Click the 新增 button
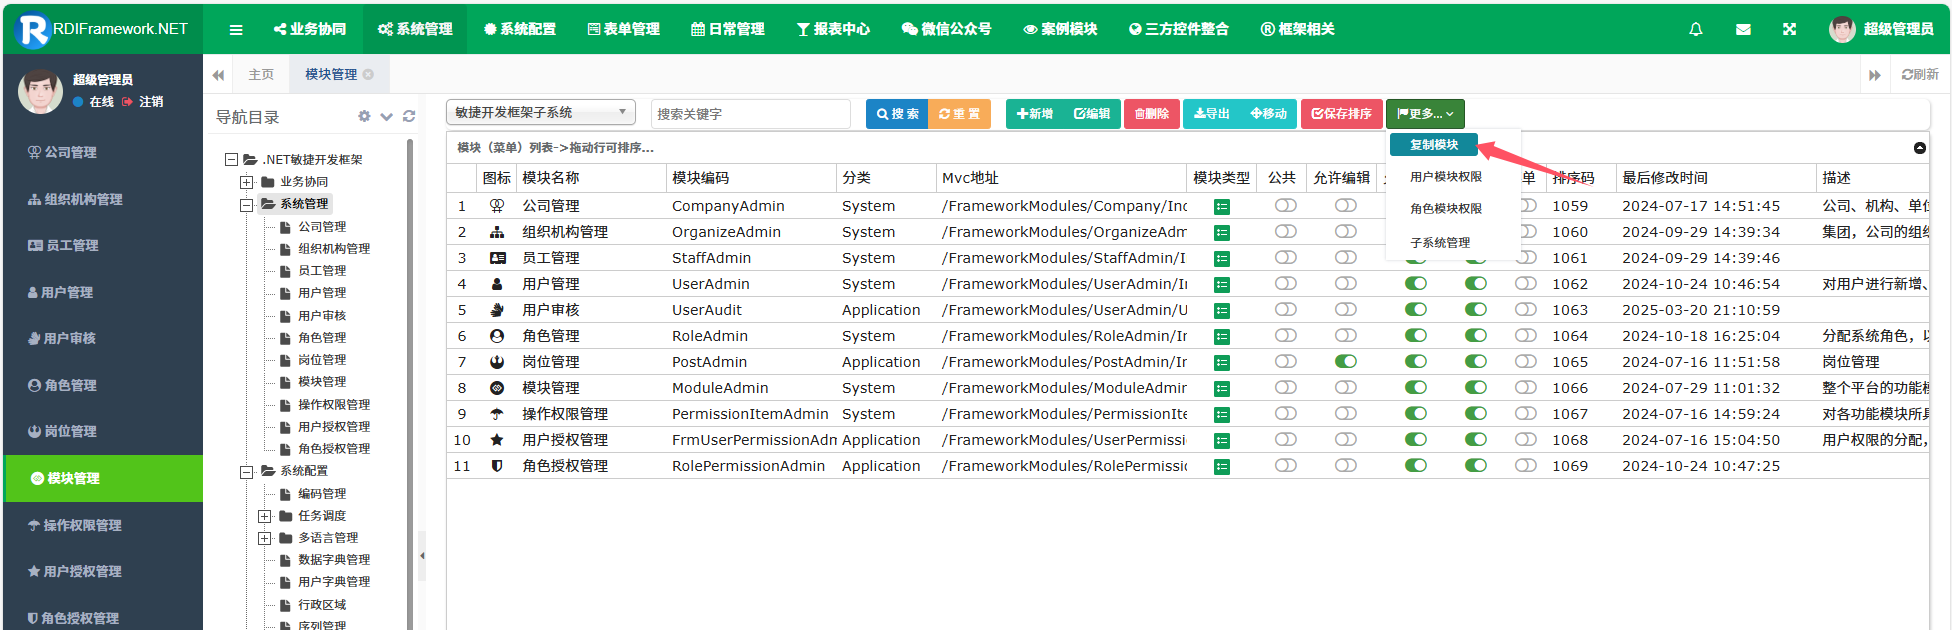 (x=1035, y=114)
